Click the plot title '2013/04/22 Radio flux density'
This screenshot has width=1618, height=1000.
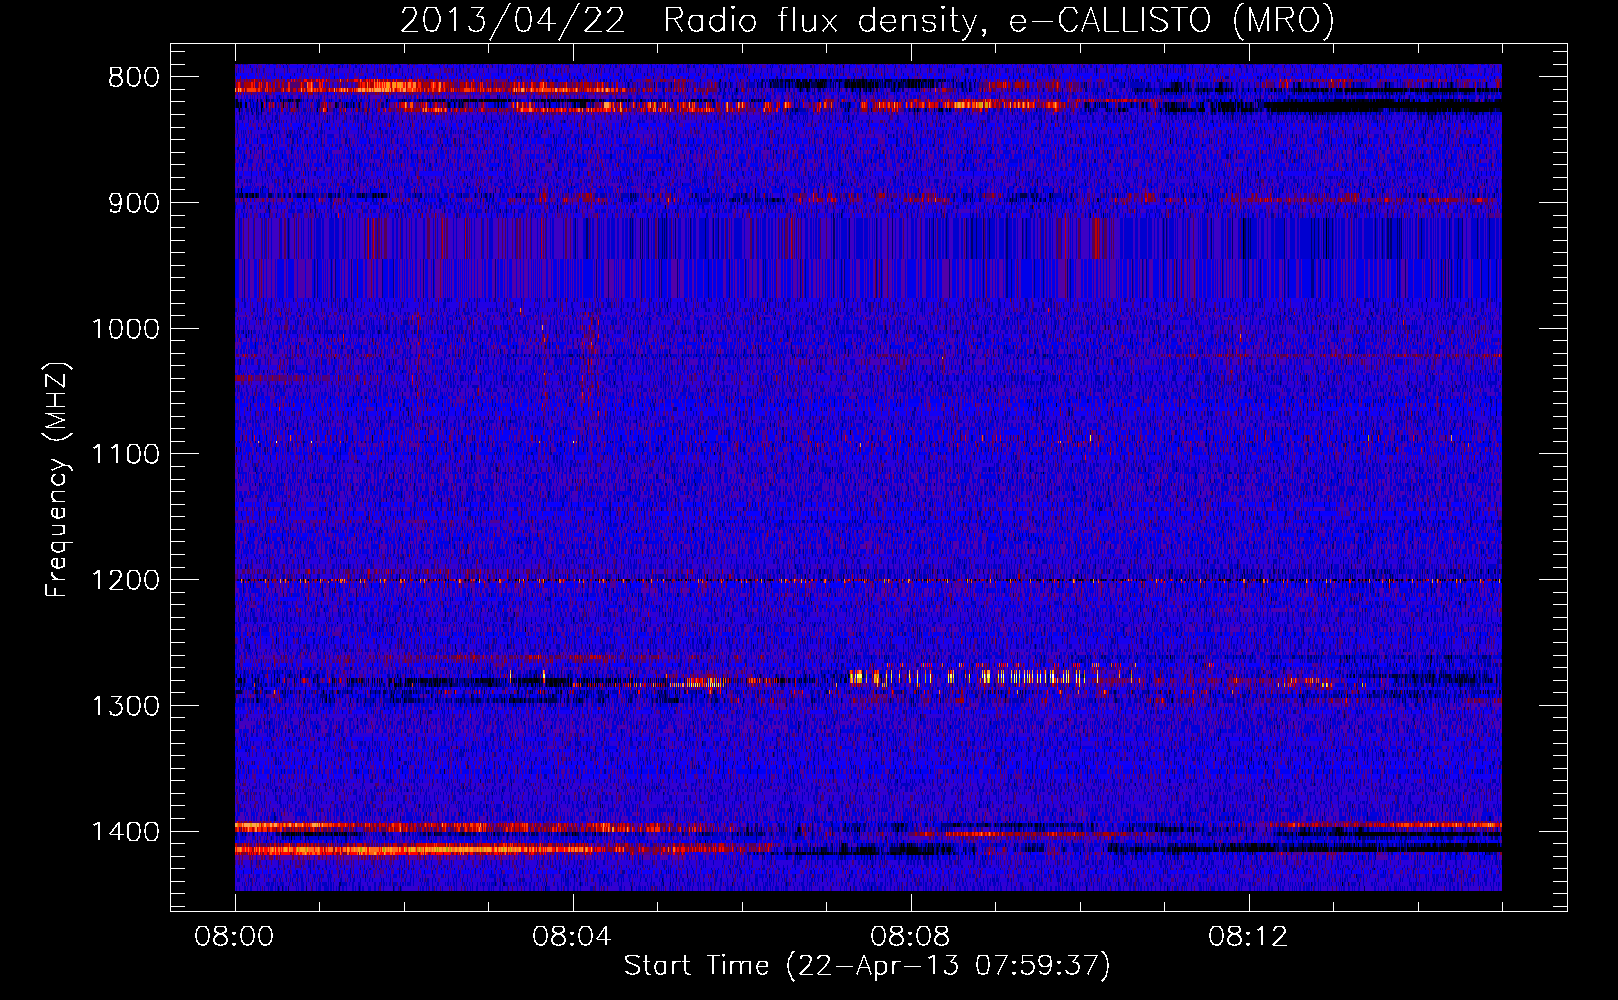tap(689, 20)
